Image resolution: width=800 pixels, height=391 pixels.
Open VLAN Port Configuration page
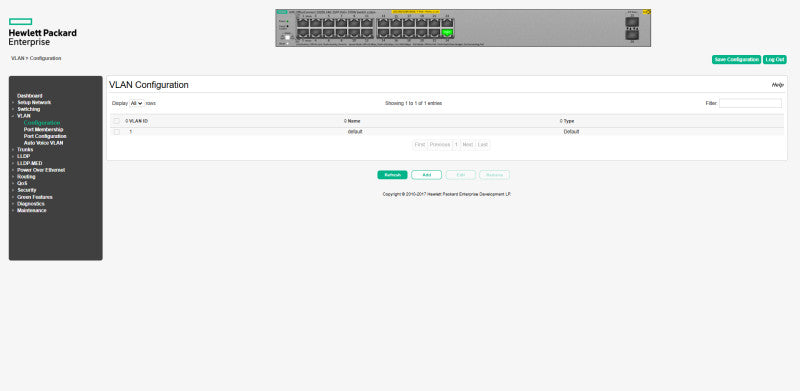pyautogui.click(x=45, y=136)
